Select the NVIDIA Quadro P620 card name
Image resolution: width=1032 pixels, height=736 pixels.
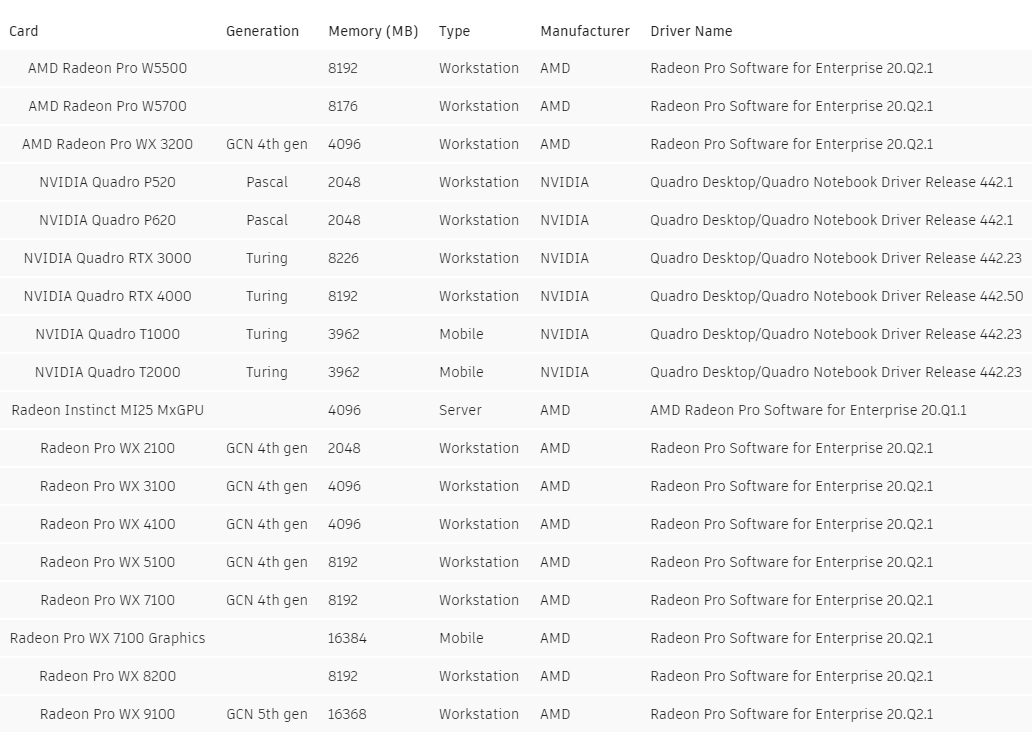tap(107, 220)
